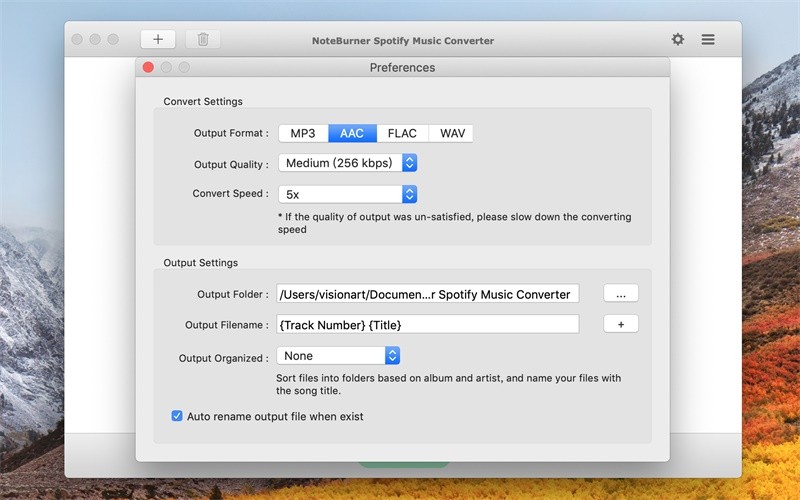
Task: Click the NoteBurner Spotify Music Converter title
Action: coord(403,41)
